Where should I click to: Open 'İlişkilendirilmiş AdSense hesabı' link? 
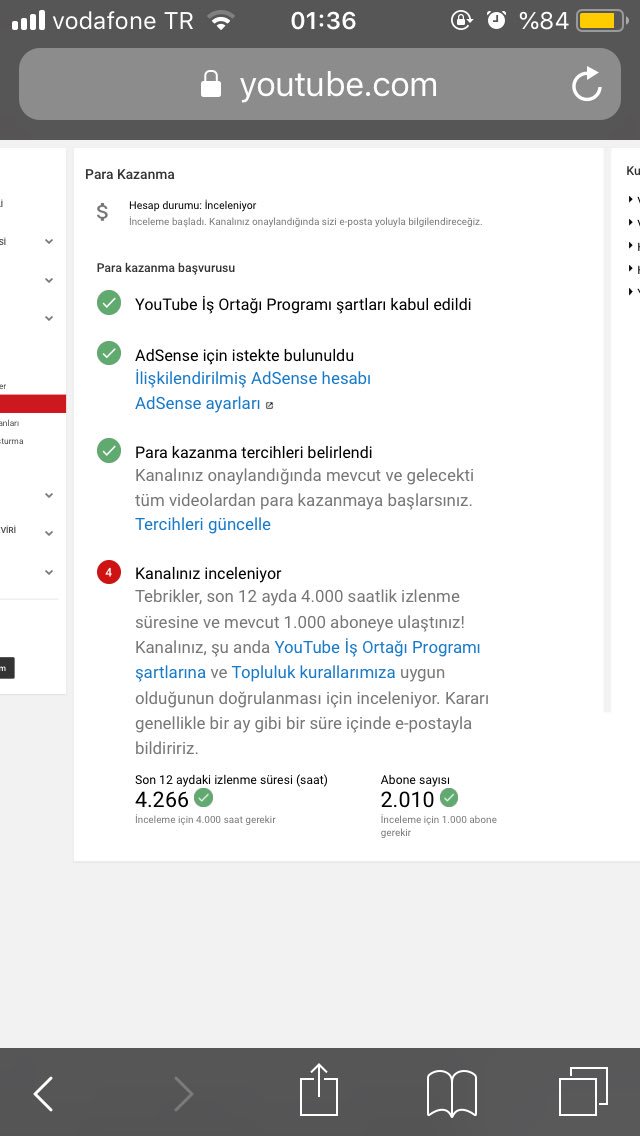point(253,378)
